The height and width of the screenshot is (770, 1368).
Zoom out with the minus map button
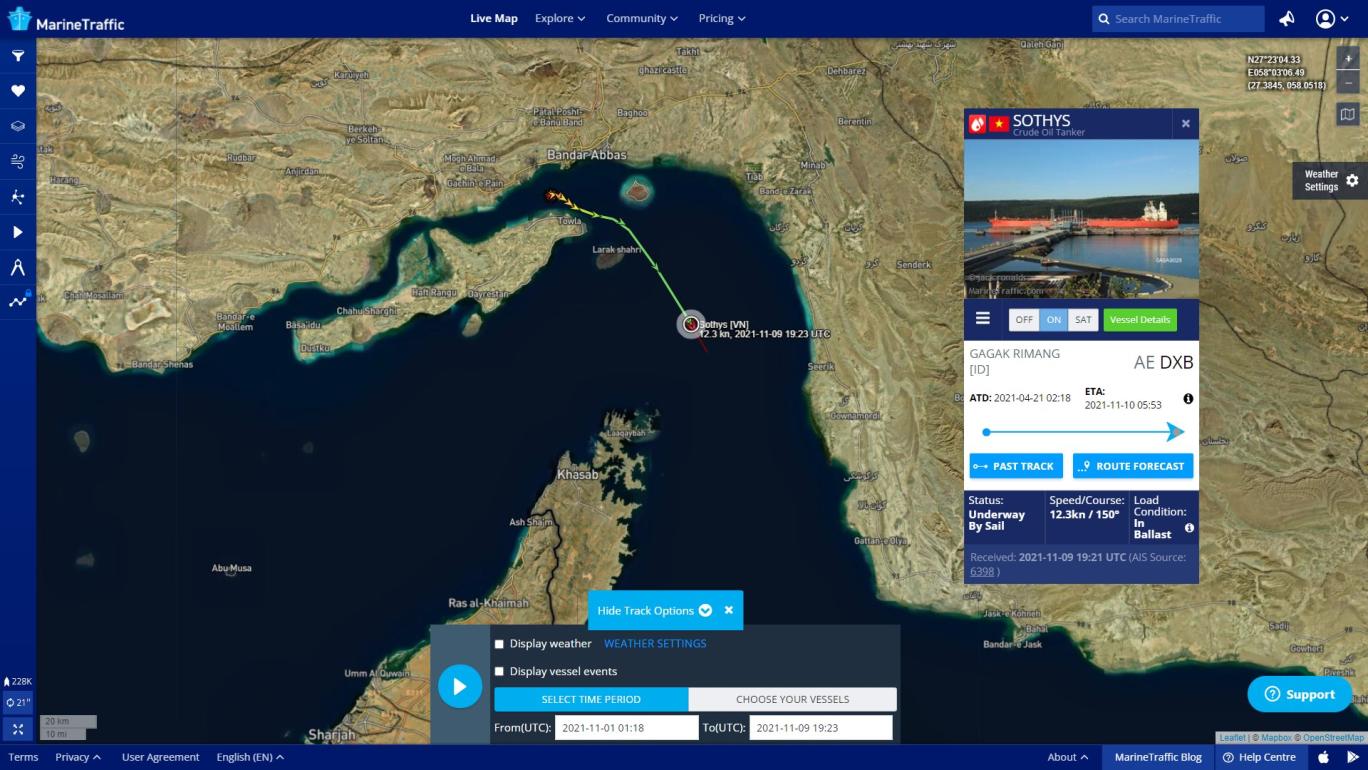click(x=1348, y=82)
